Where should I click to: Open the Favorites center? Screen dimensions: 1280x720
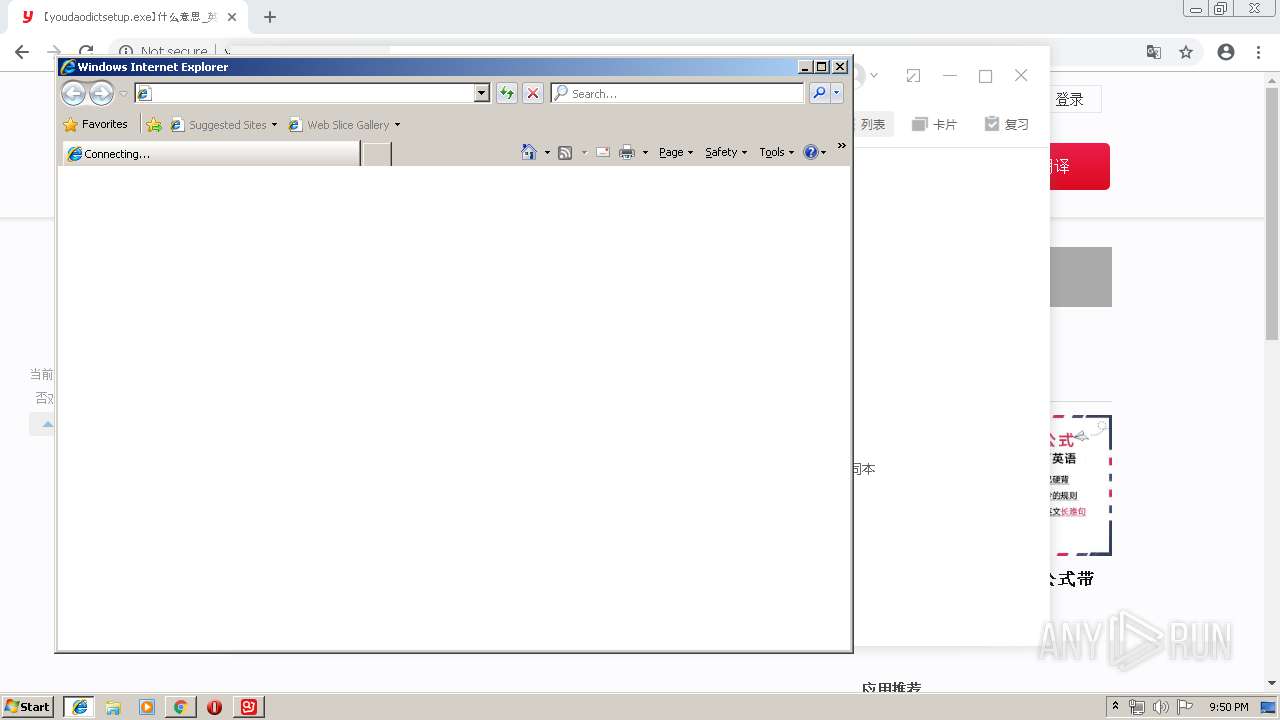coord(95,125)
